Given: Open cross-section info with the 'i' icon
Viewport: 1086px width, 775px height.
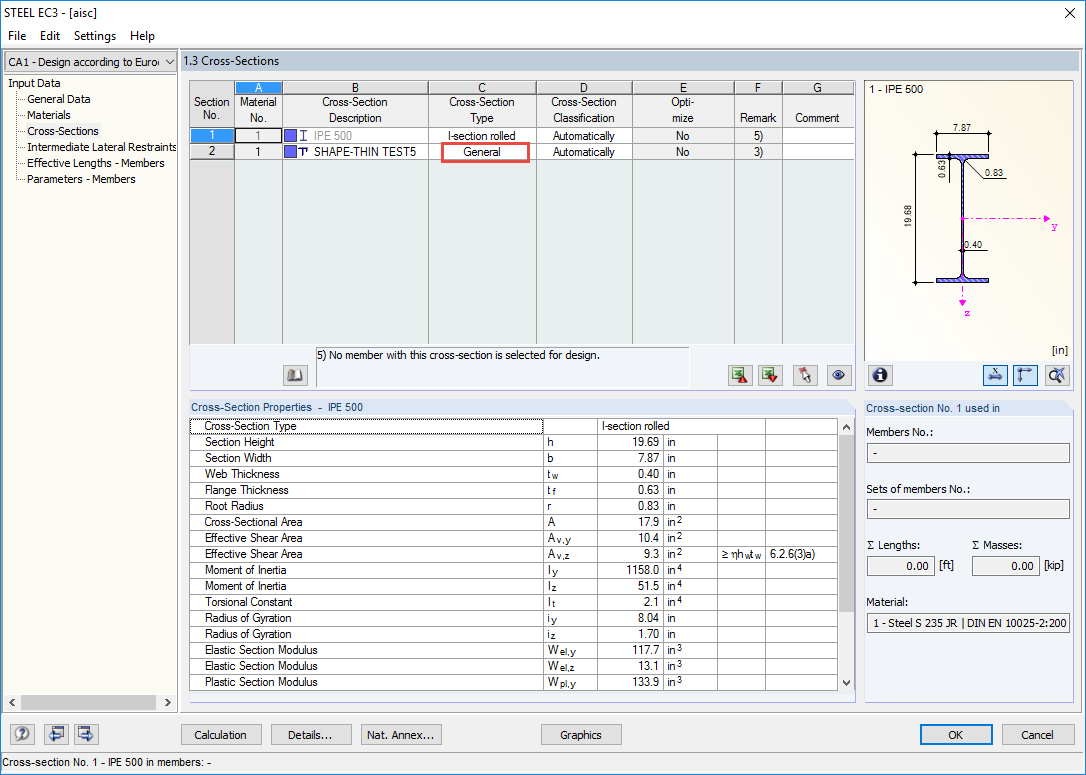Looking at the screenshot, I should click(x=880, y=375).
